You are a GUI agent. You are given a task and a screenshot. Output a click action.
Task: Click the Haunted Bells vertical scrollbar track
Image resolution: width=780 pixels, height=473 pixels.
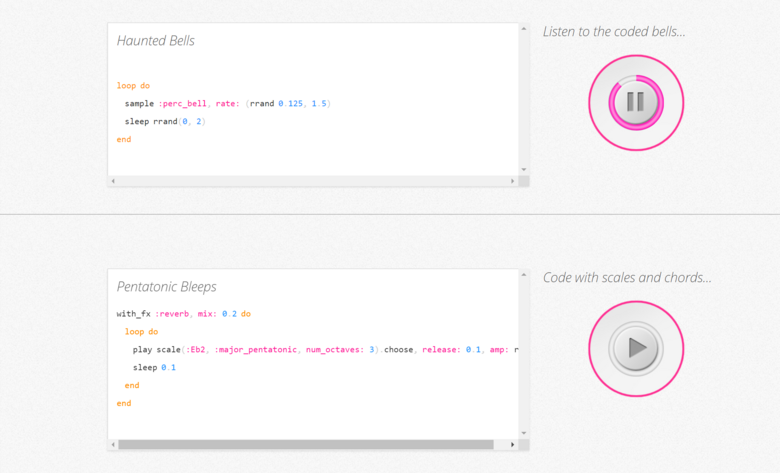click(524, 100)
